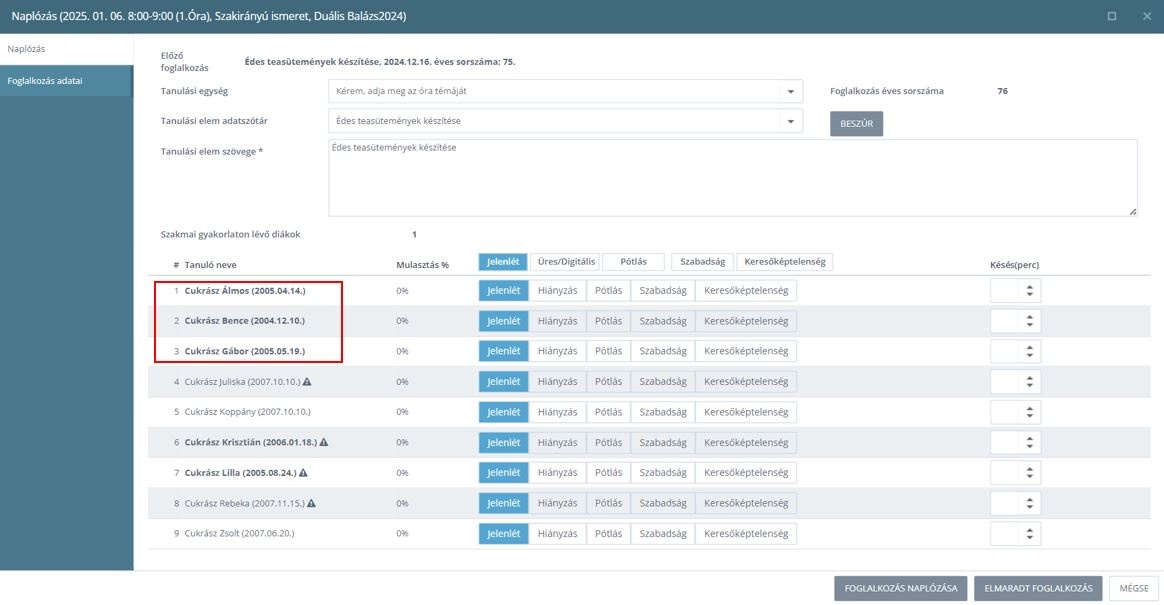Image resolution: width=1164 pixels, height=605 pixels.
Task: Expand Tanulási elem adatszótár dropdown
Action: coord(565,121)
